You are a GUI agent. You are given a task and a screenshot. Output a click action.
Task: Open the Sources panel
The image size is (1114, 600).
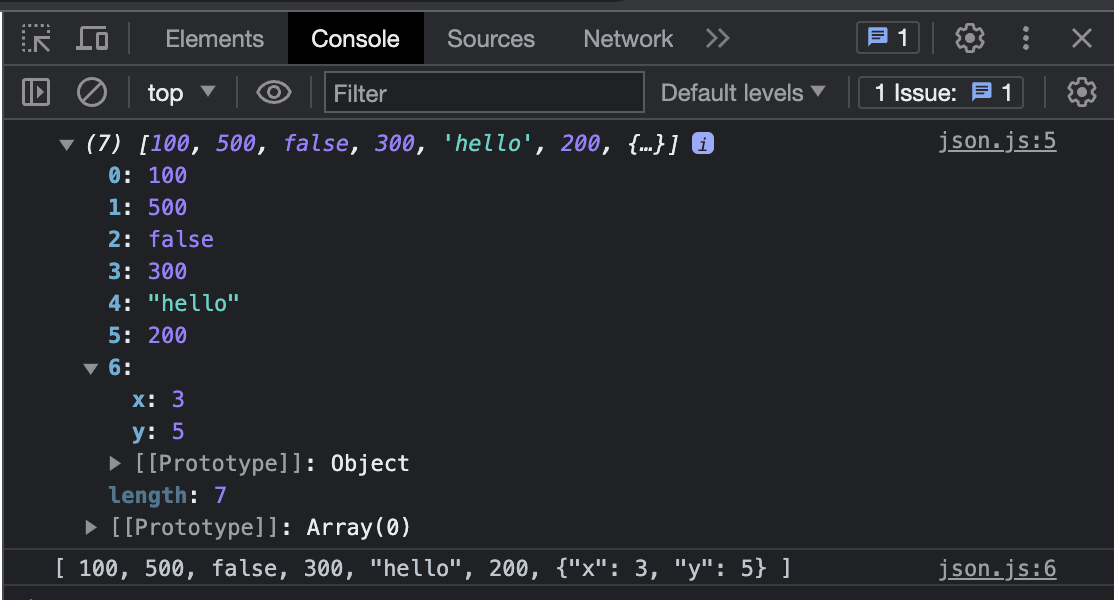click(x=490, y=38)
